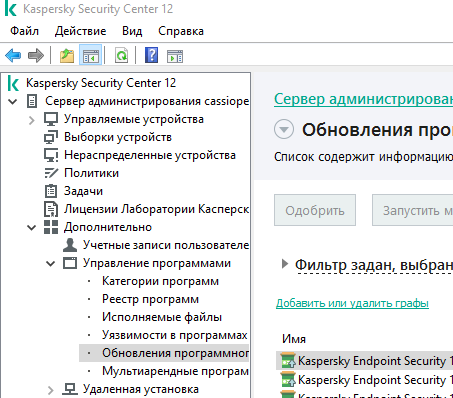Select Учетные записи пользователей in tree
This screenshot has width=453, height=398.
[166, 245]
